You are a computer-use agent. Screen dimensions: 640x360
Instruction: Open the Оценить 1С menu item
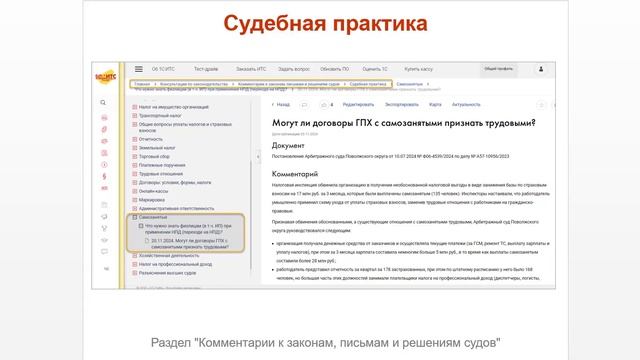click(x=375, y=69)
